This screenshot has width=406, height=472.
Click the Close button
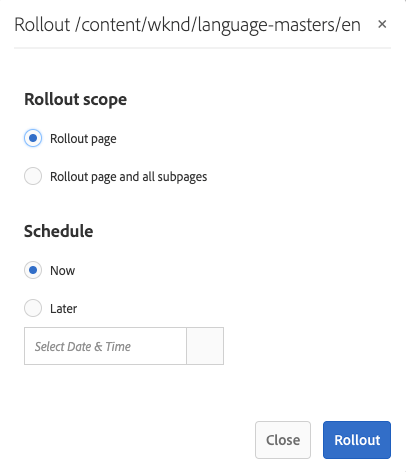283,440
